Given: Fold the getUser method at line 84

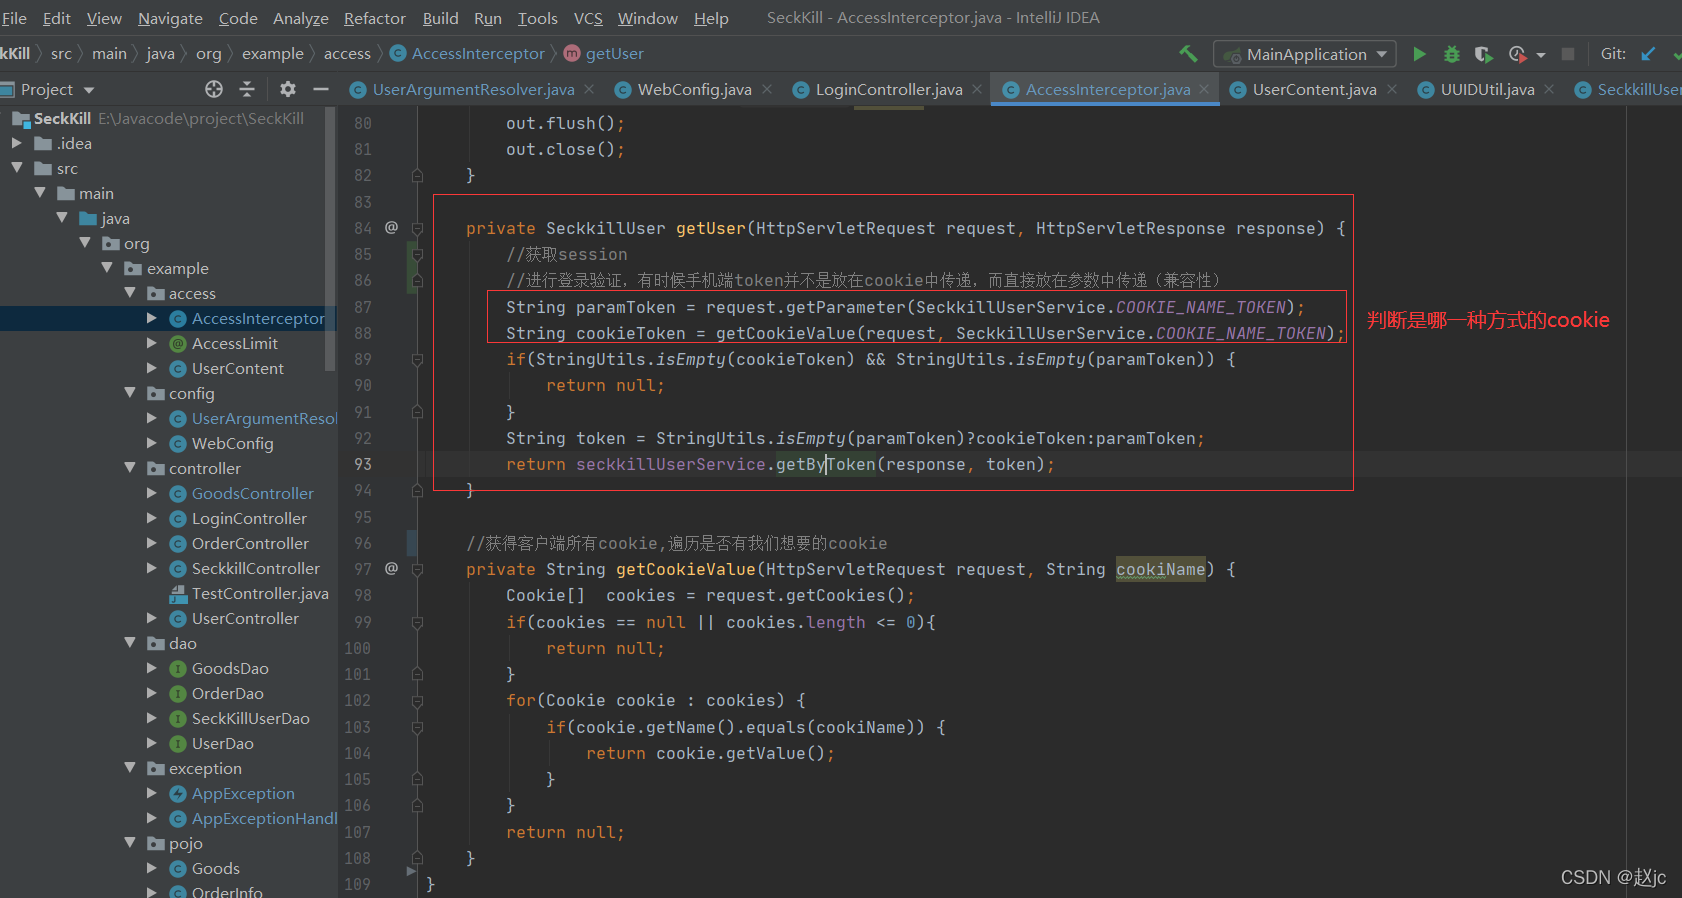Looking at the screenshot, I should pos(417,228).
